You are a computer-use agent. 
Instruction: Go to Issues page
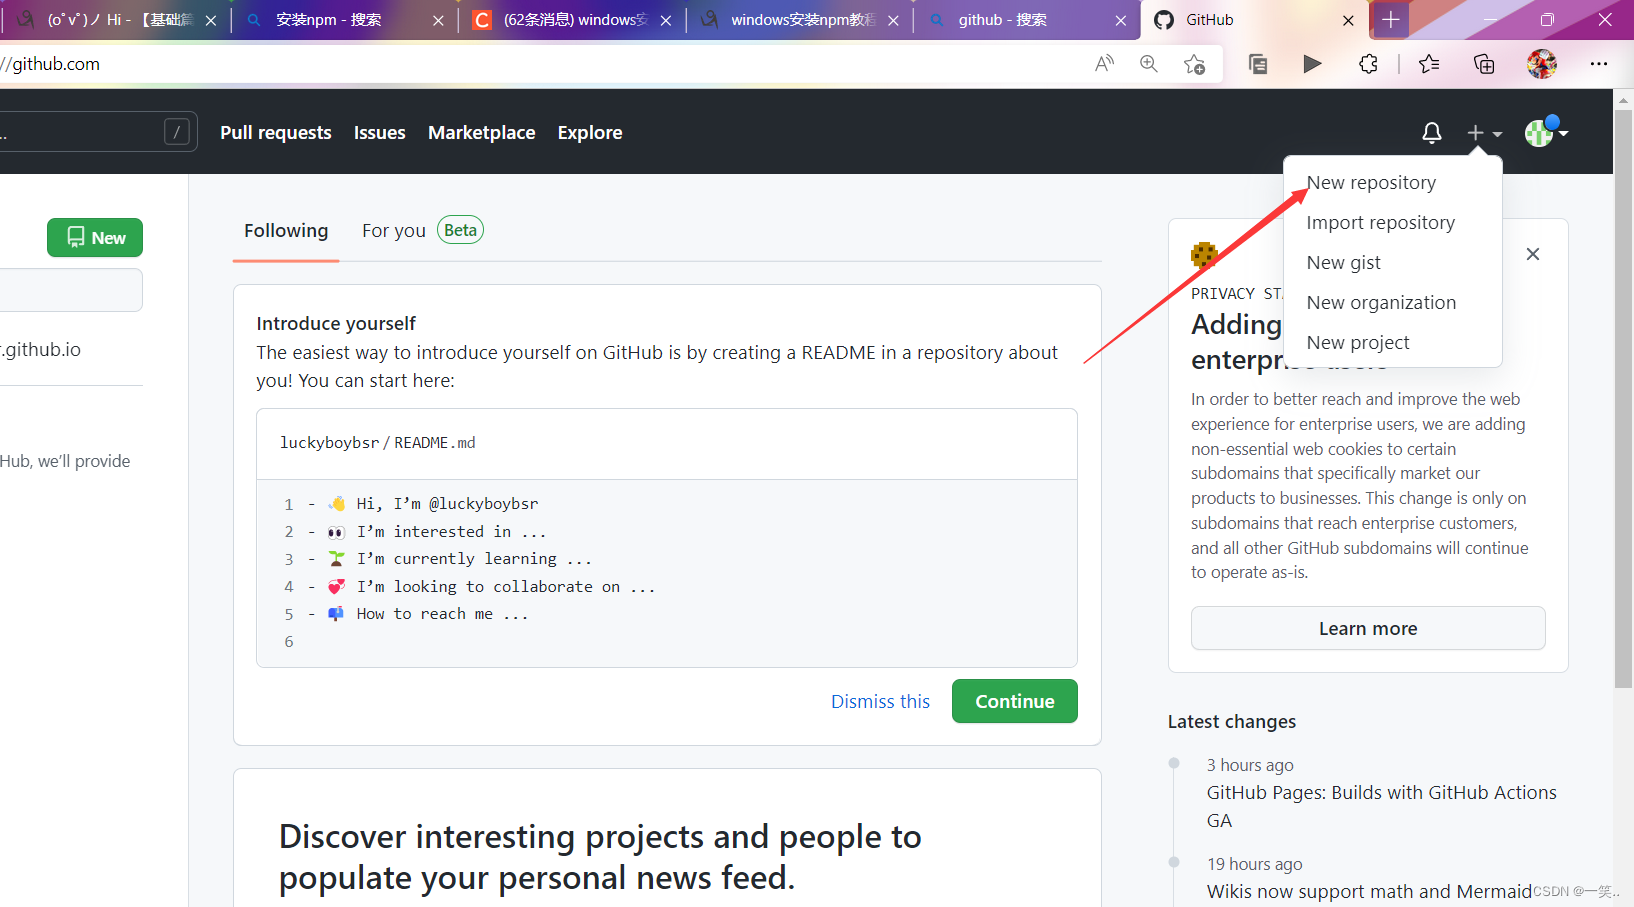(x=380, y=132)
